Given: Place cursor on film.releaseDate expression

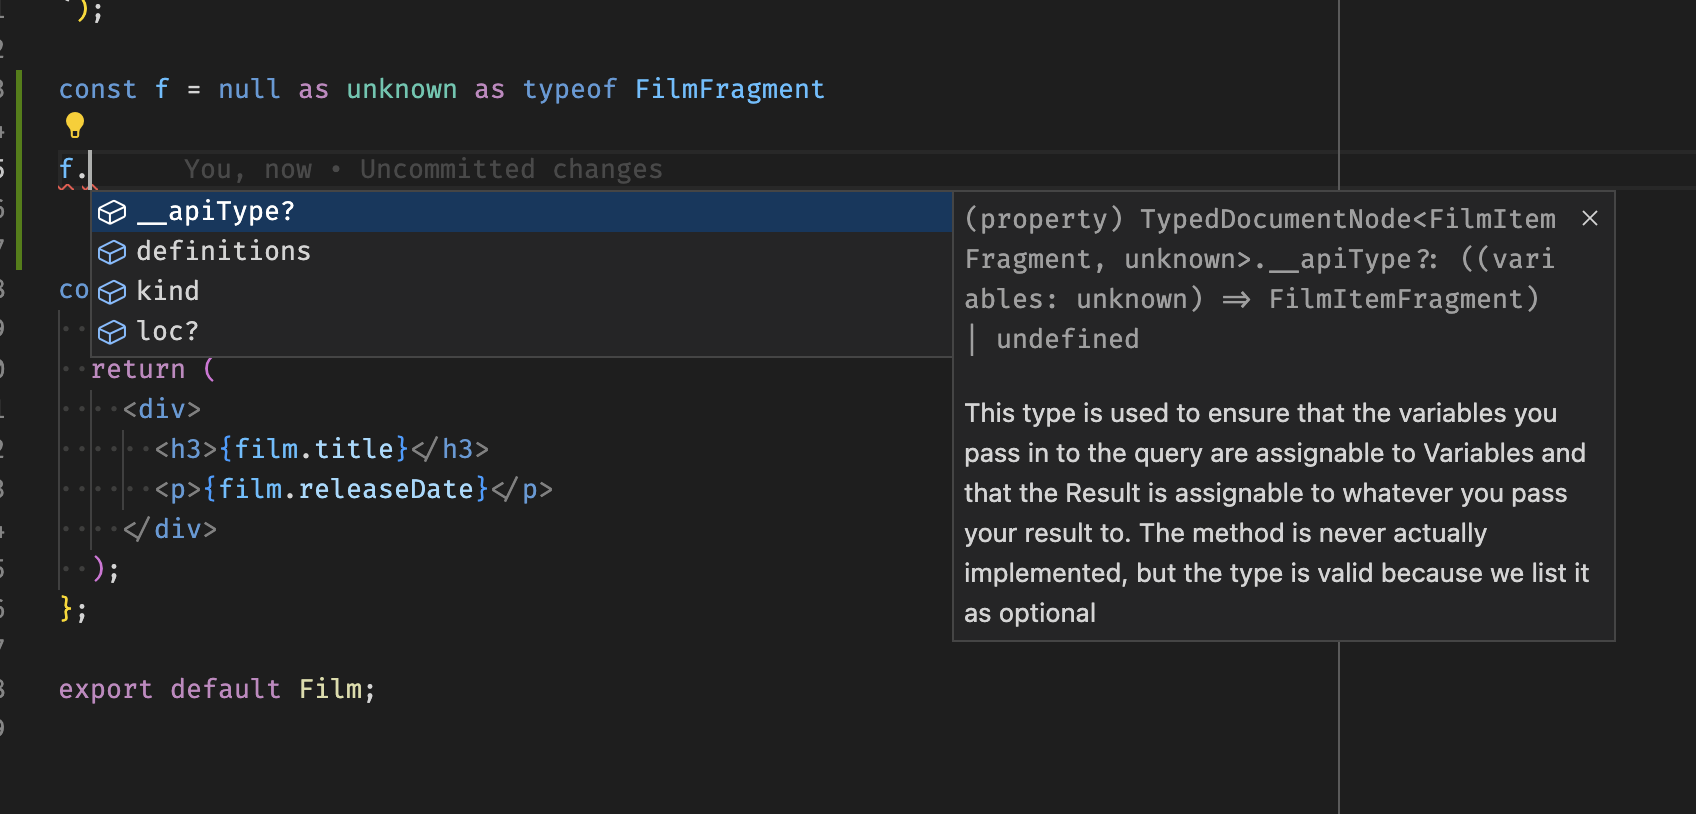Looking at the screenshot, I should (x=346, y=490).
